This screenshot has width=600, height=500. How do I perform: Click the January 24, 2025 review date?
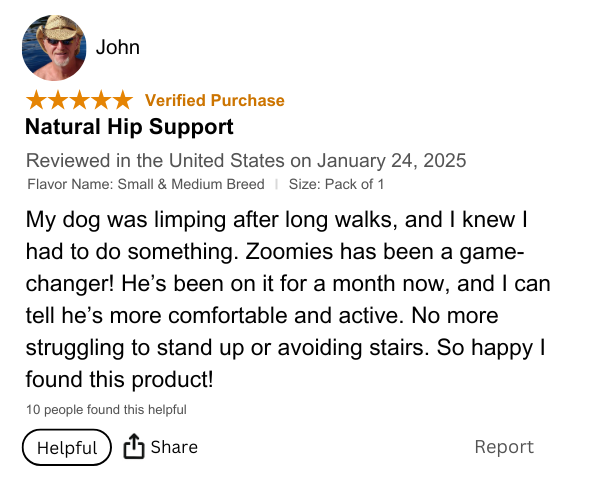point(392,160)
